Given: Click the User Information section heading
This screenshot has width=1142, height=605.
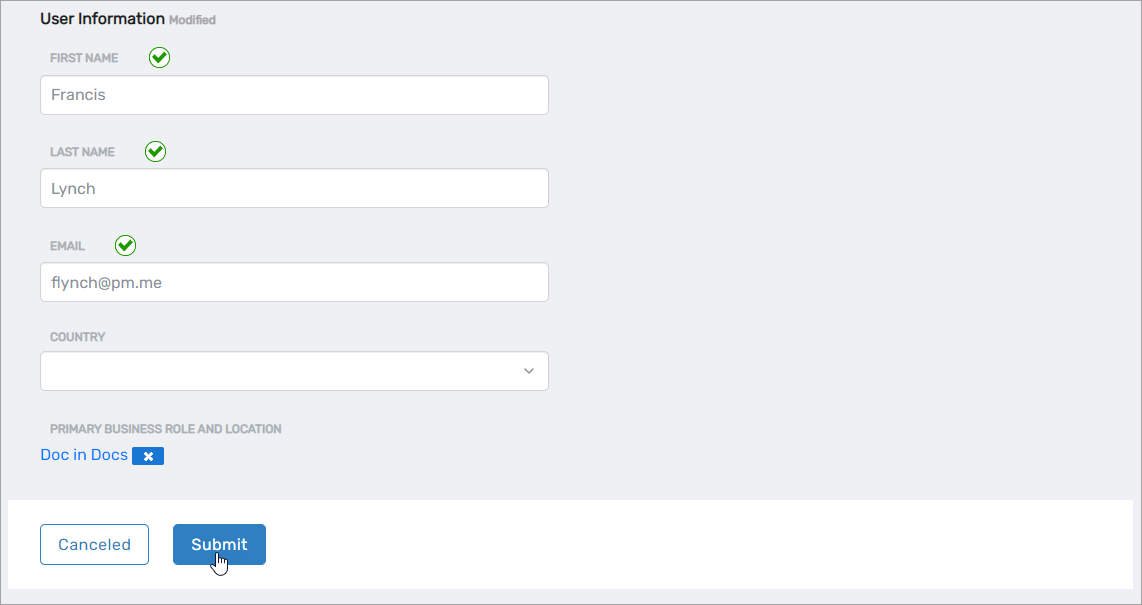Looking at the screenshot, I should tap(102, 19).
